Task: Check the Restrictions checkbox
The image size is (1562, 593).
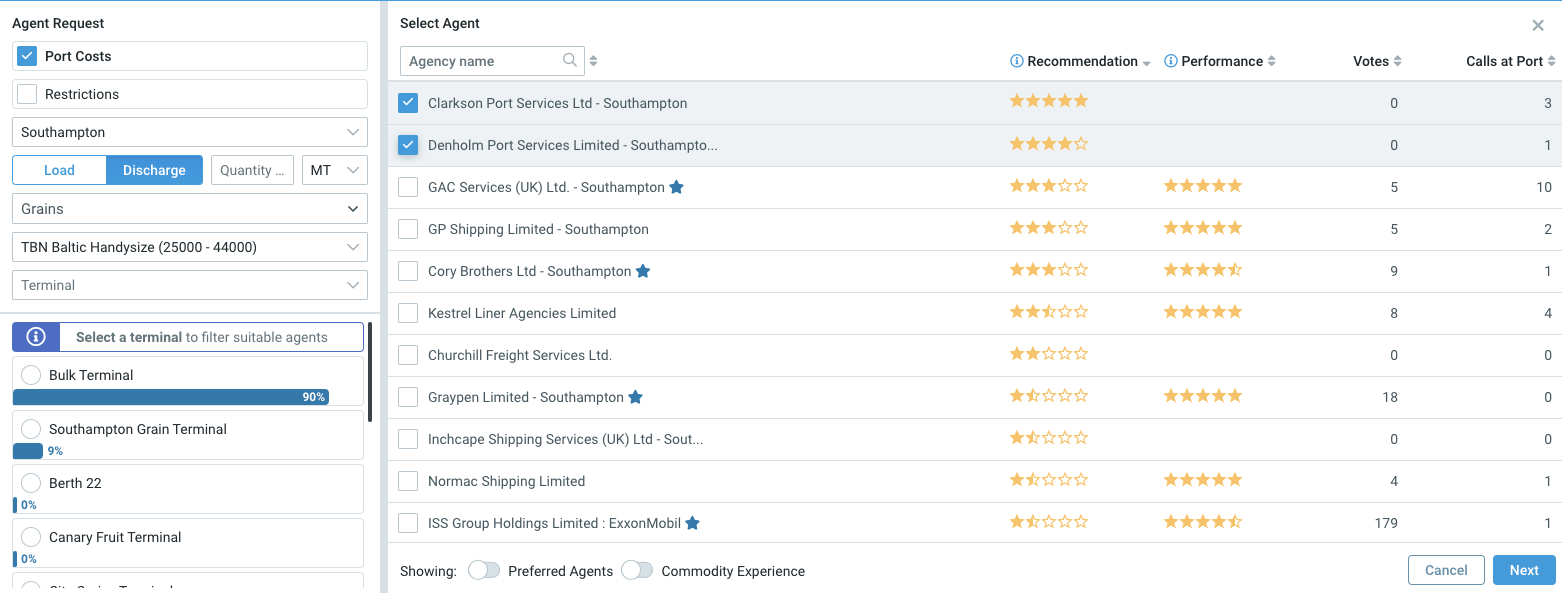Action: [x=27, y=94]
